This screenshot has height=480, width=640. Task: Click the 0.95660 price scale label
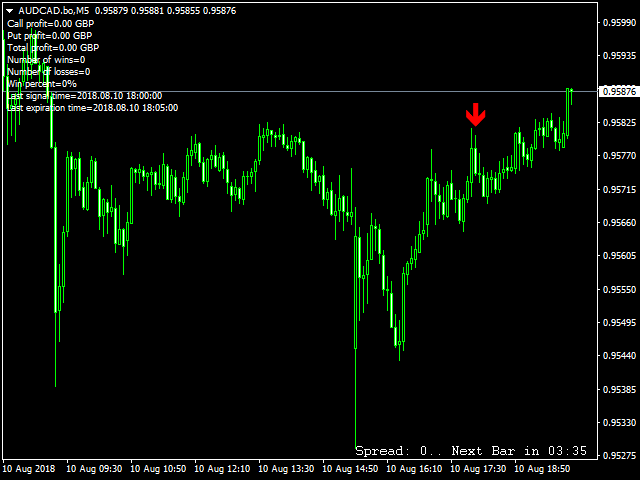[x=619, y=223]
